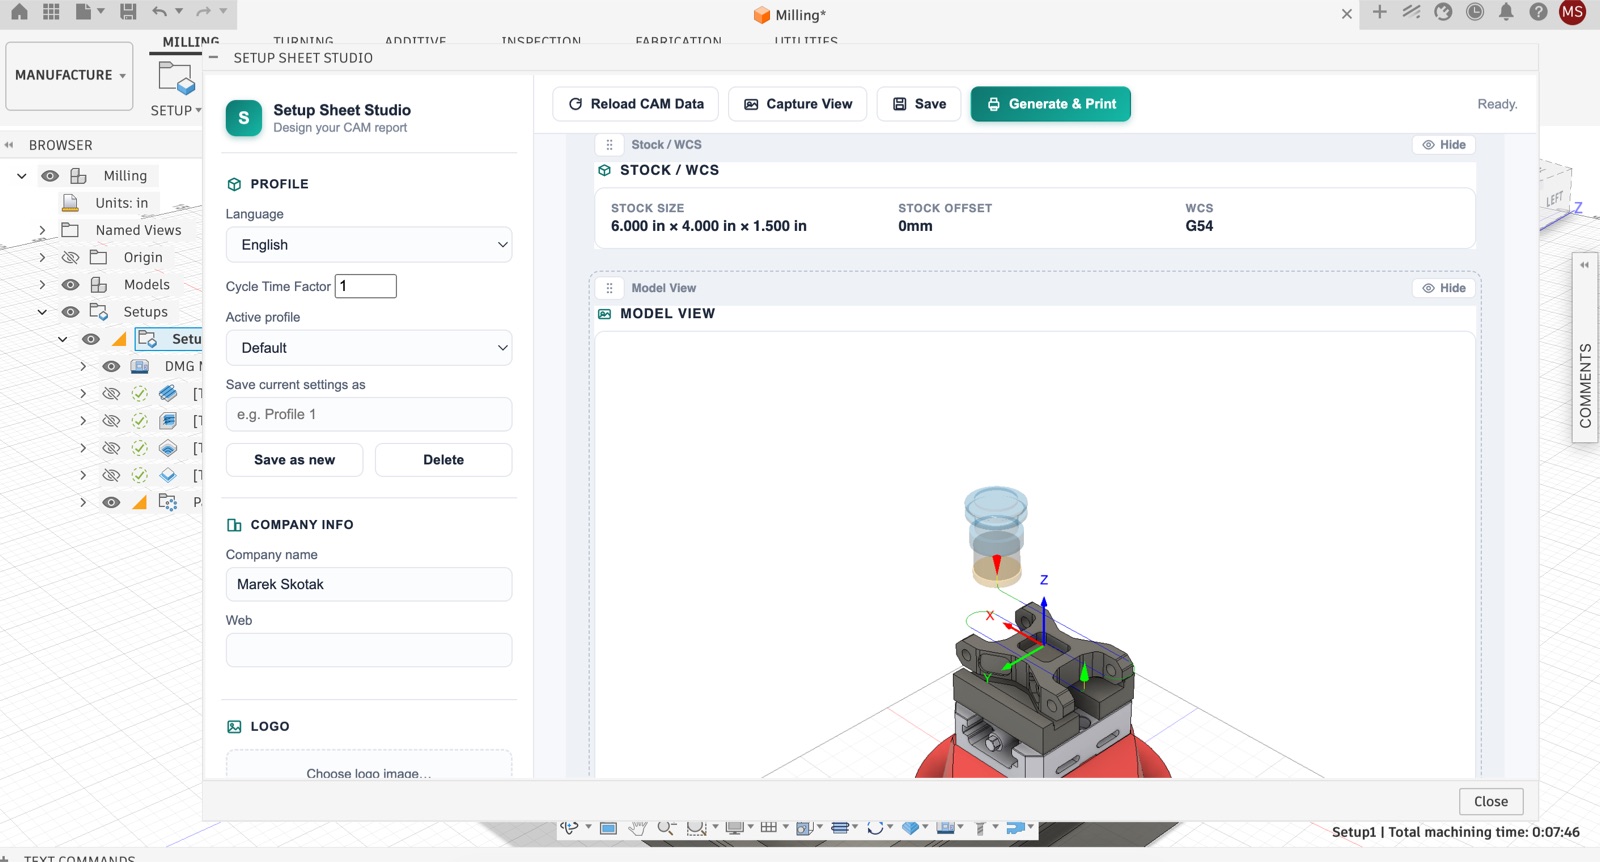Hide the Stock / WCS section
1600x862 pixels.
point(1444,145)
